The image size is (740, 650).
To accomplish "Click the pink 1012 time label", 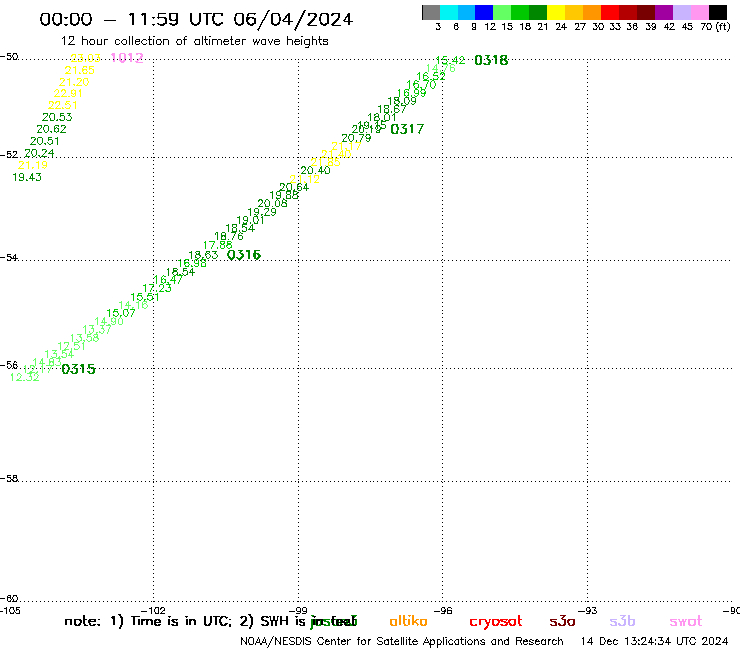I will pos(126,58).
